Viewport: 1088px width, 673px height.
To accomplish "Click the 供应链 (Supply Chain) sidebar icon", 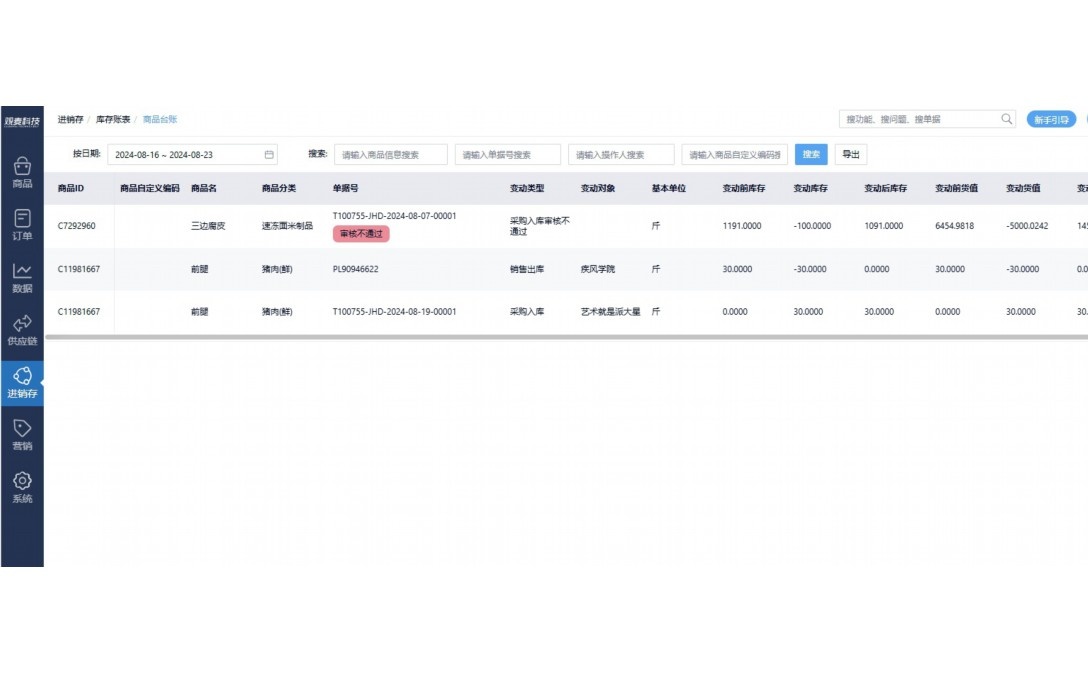I will pyautogui.click(x=22, y=328).
